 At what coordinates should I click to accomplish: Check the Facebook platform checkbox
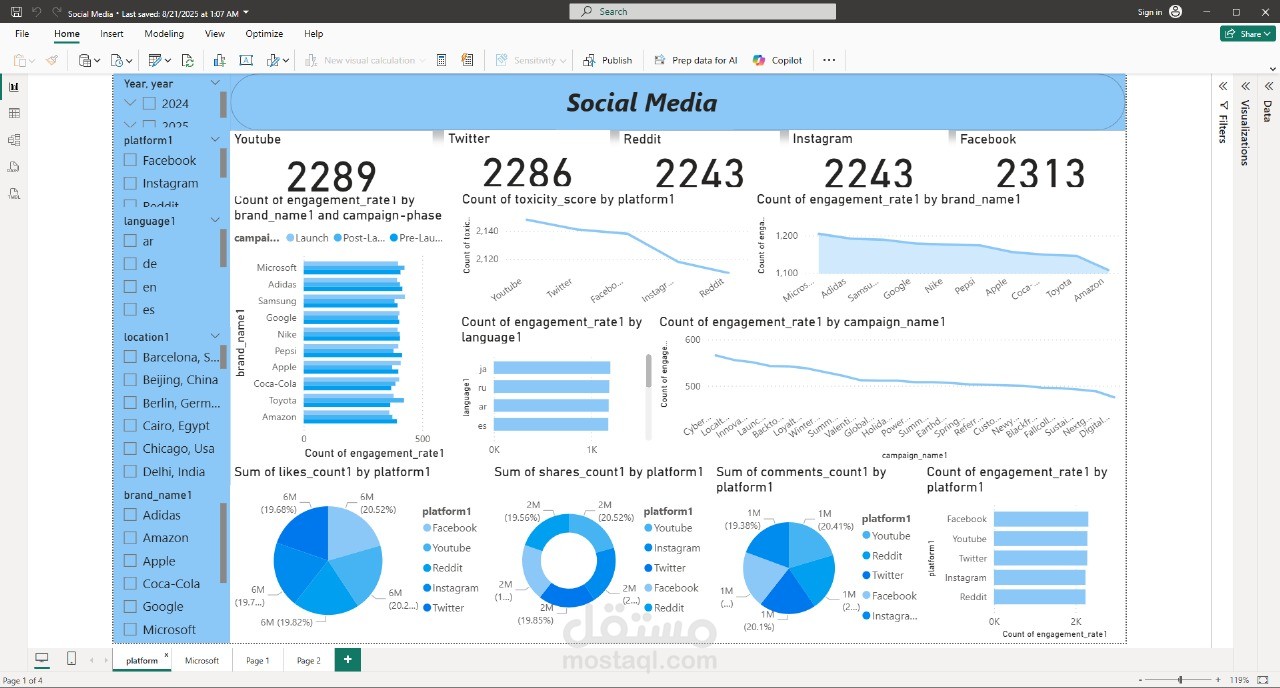pyautogui.click(x=130, y=160)
